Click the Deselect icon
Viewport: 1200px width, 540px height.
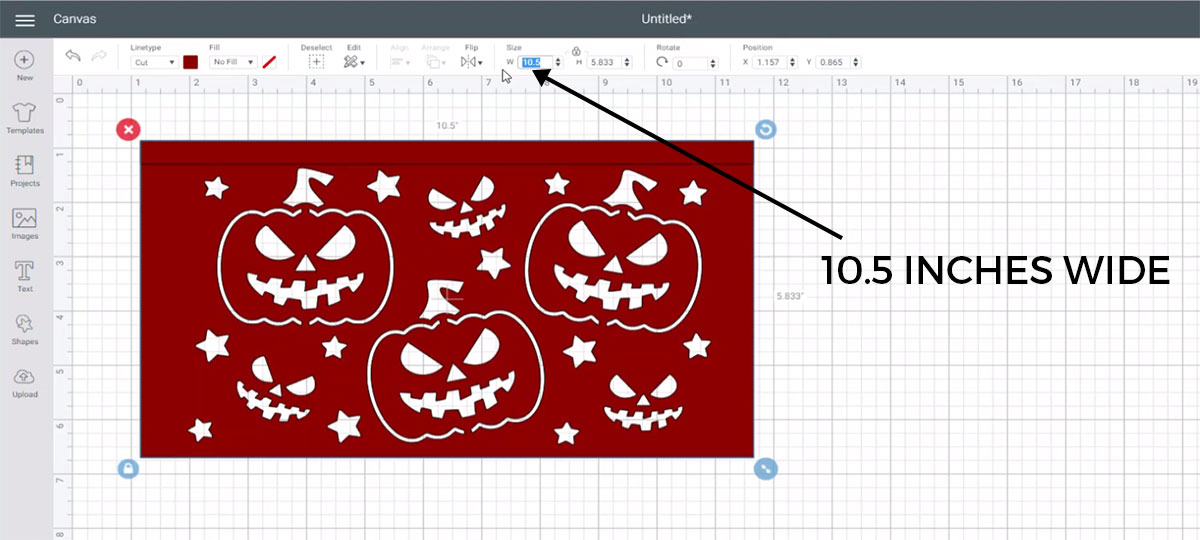coord(316,61)
